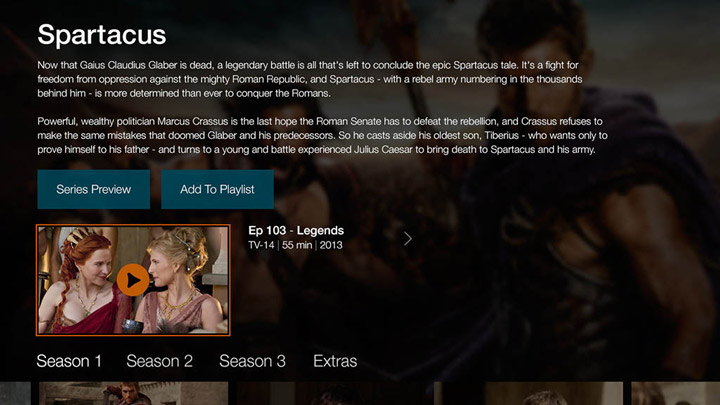
Task: Click the synopsis paragraph about Marcus Crassus
Action: coord(322,135)
